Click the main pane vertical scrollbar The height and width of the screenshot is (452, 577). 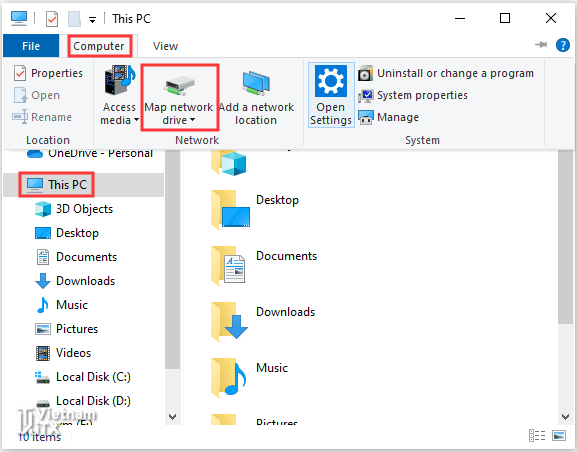565,237
